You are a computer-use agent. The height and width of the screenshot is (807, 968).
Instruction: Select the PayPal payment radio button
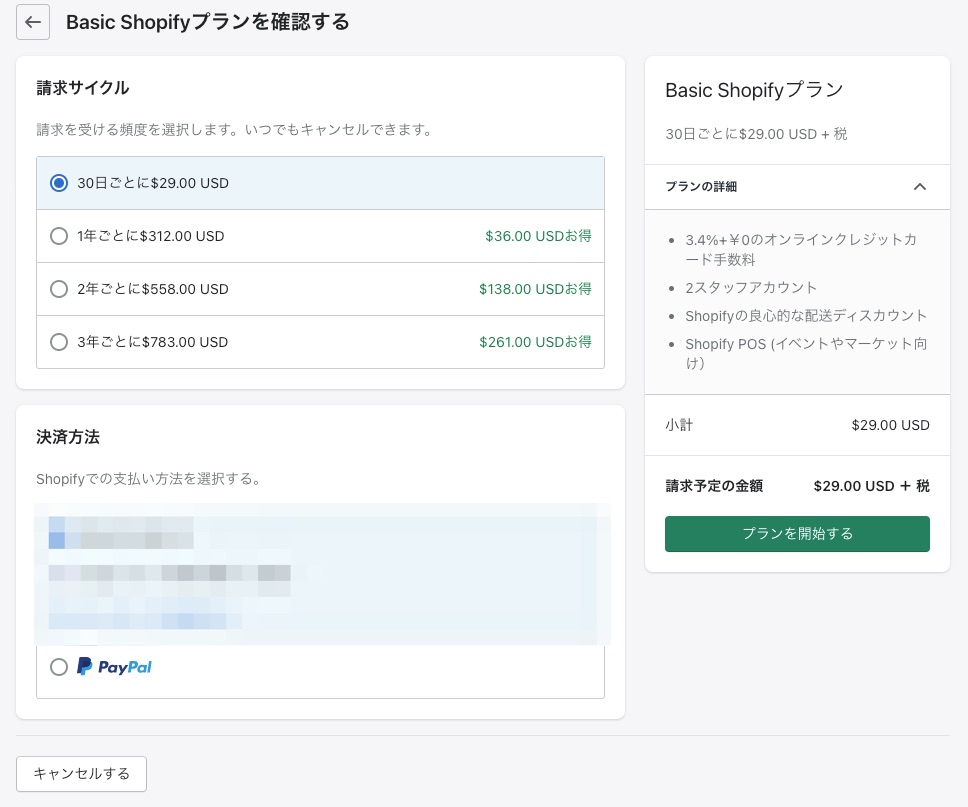point(59,667)
